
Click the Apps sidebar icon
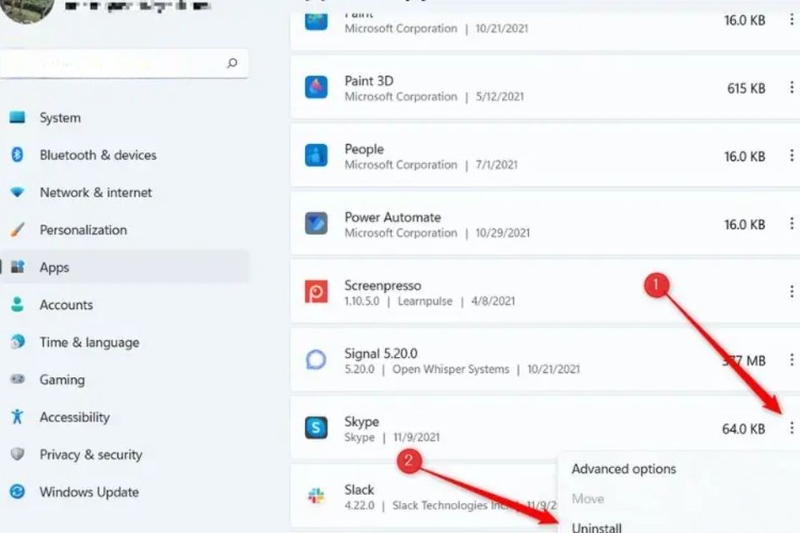[17, 267]
